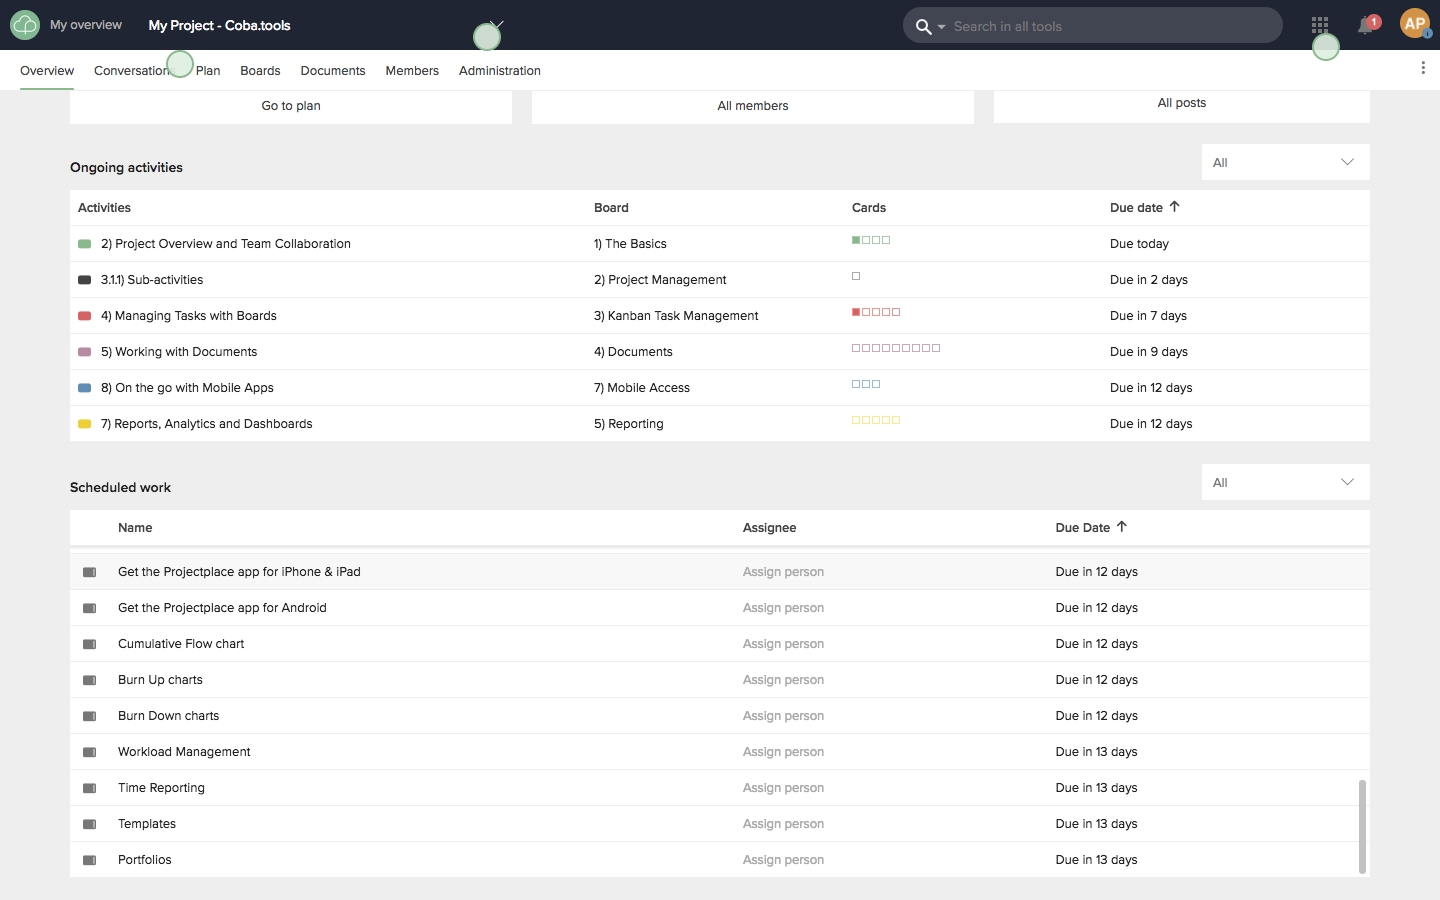Viewport: 1440px width, 900px height.
Task: Click Assign person for Burn Up charts
Action: tap(783, 680)
